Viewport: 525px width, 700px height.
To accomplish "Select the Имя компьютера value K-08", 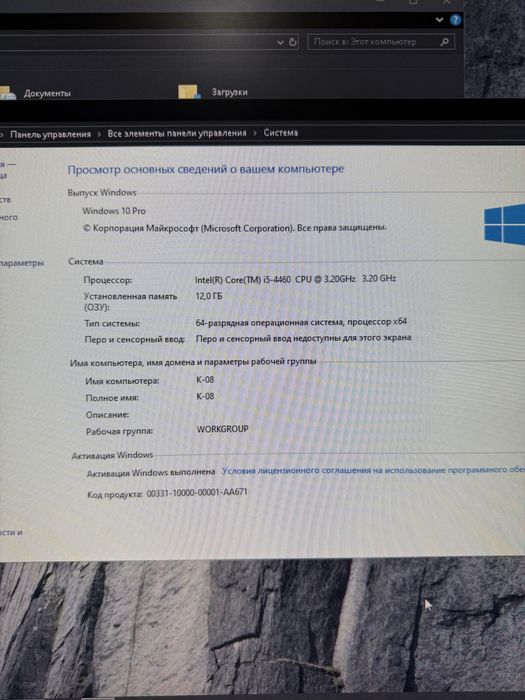I will click(x=205, y=379).
